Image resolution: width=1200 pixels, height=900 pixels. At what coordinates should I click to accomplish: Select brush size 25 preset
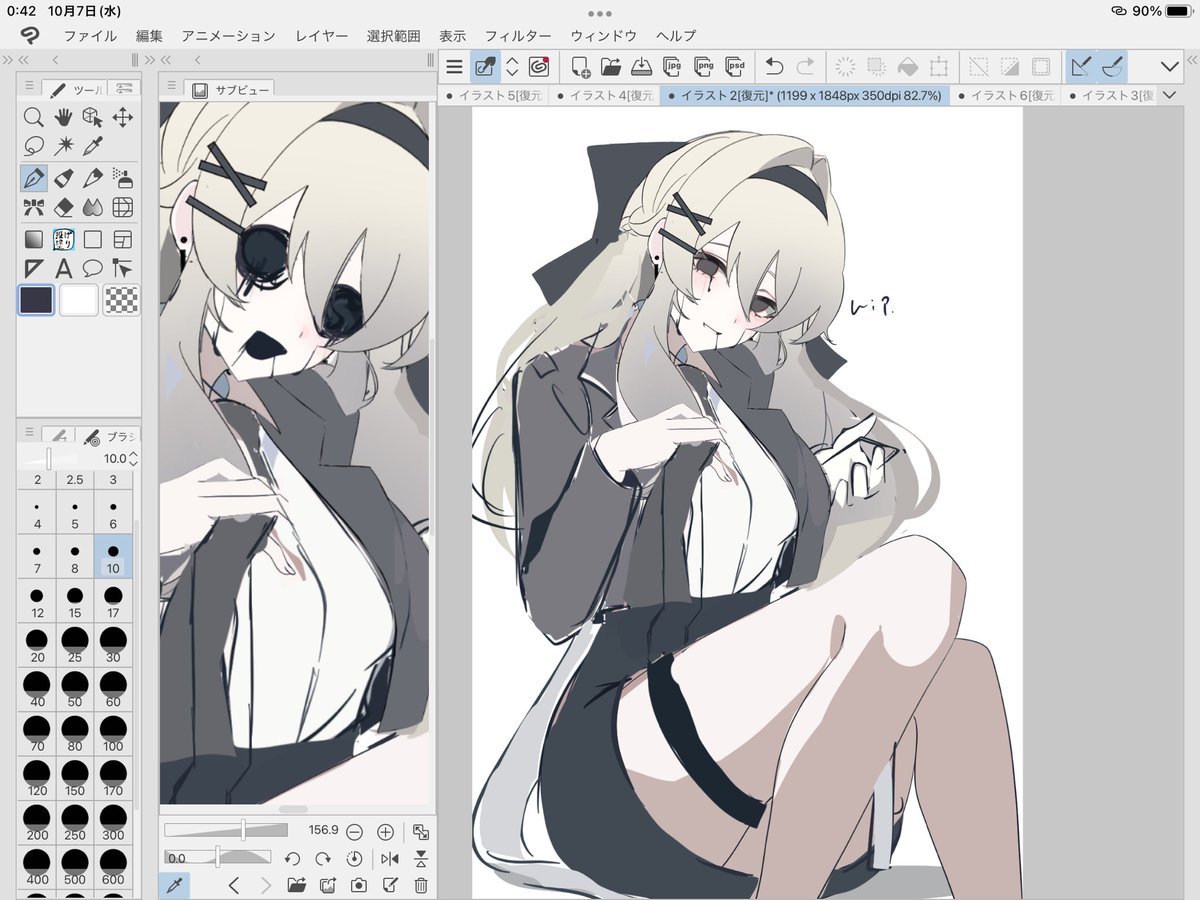75,646
